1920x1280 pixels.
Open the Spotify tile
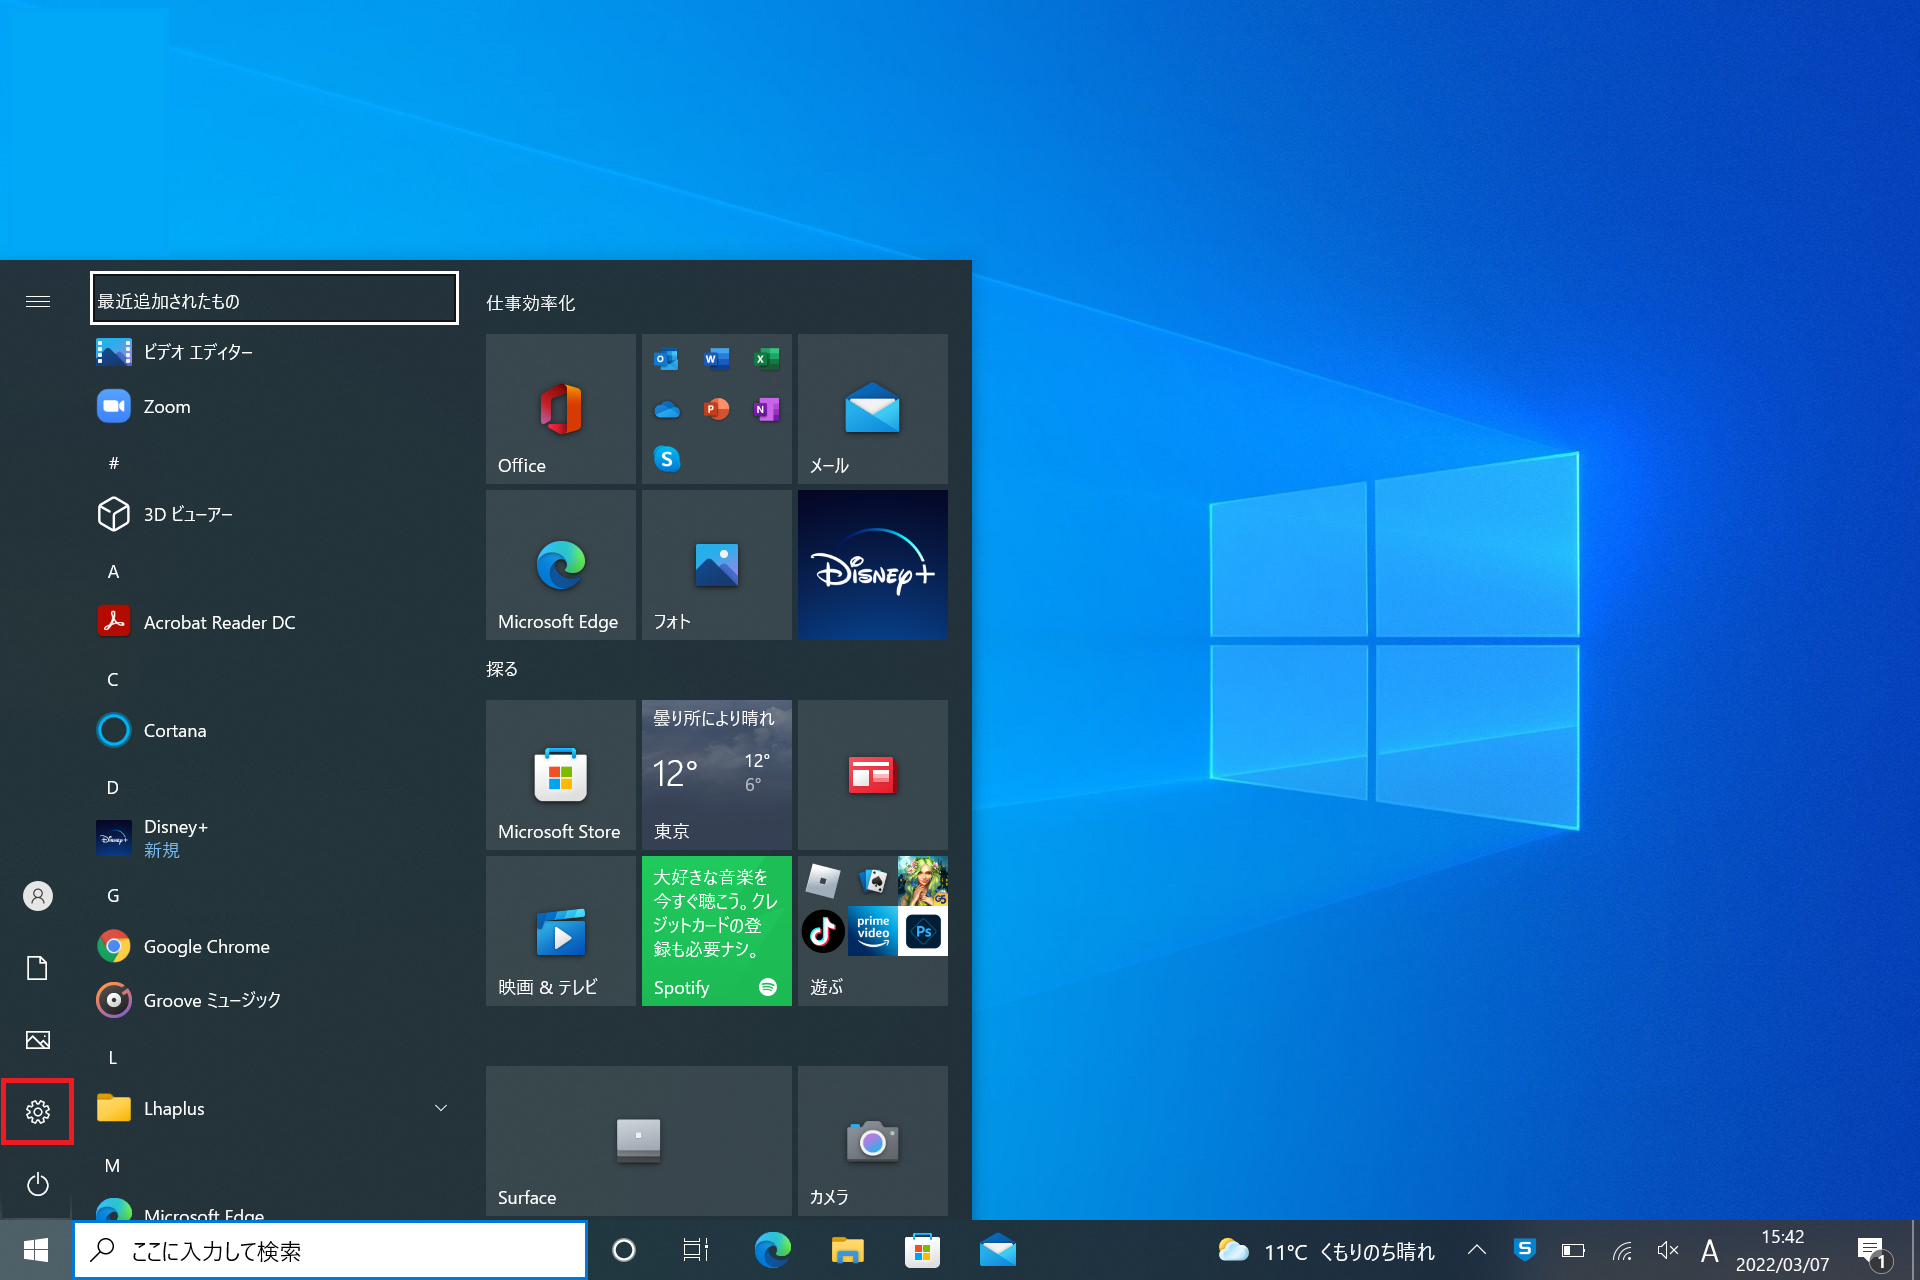point(716,931)
